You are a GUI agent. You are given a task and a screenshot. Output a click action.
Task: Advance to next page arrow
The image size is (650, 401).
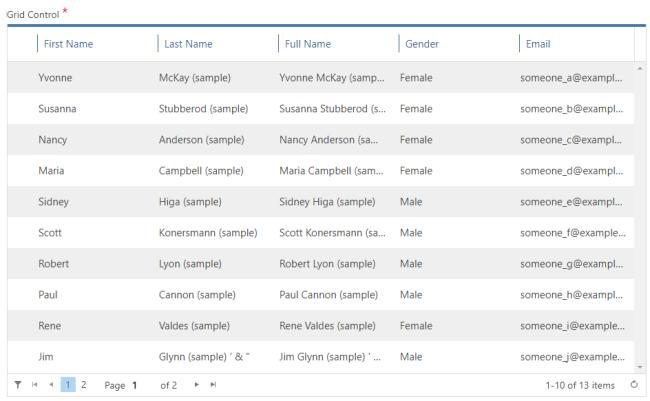pyautogui.click(x=196, y=385)
